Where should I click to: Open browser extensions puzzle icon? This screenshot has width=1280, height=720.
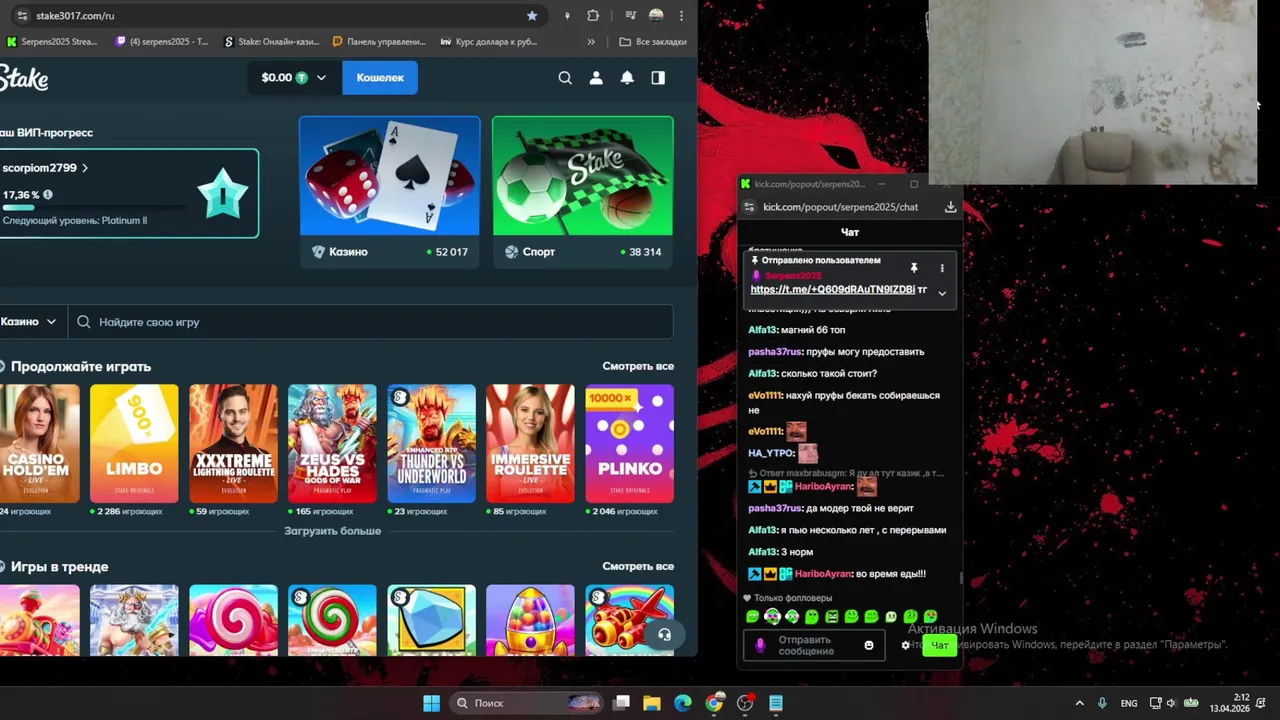tap(593, 16)
